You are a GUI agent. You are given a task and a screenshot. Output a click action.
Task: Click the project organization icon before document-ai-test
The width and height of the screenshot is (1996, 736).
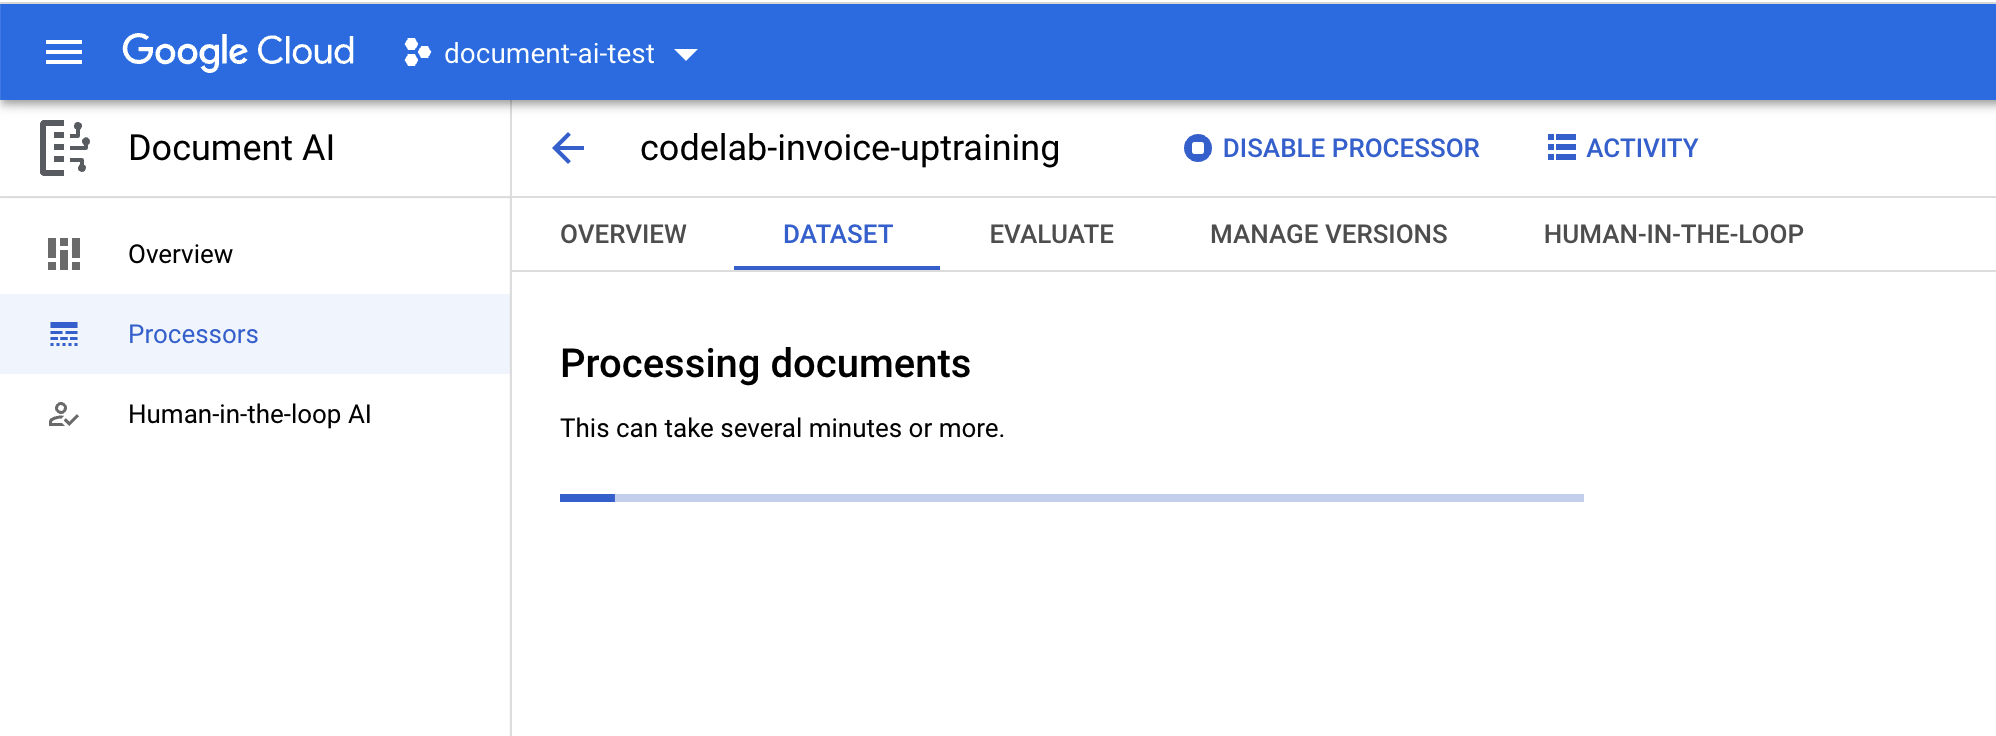click(x=416, y=53)
